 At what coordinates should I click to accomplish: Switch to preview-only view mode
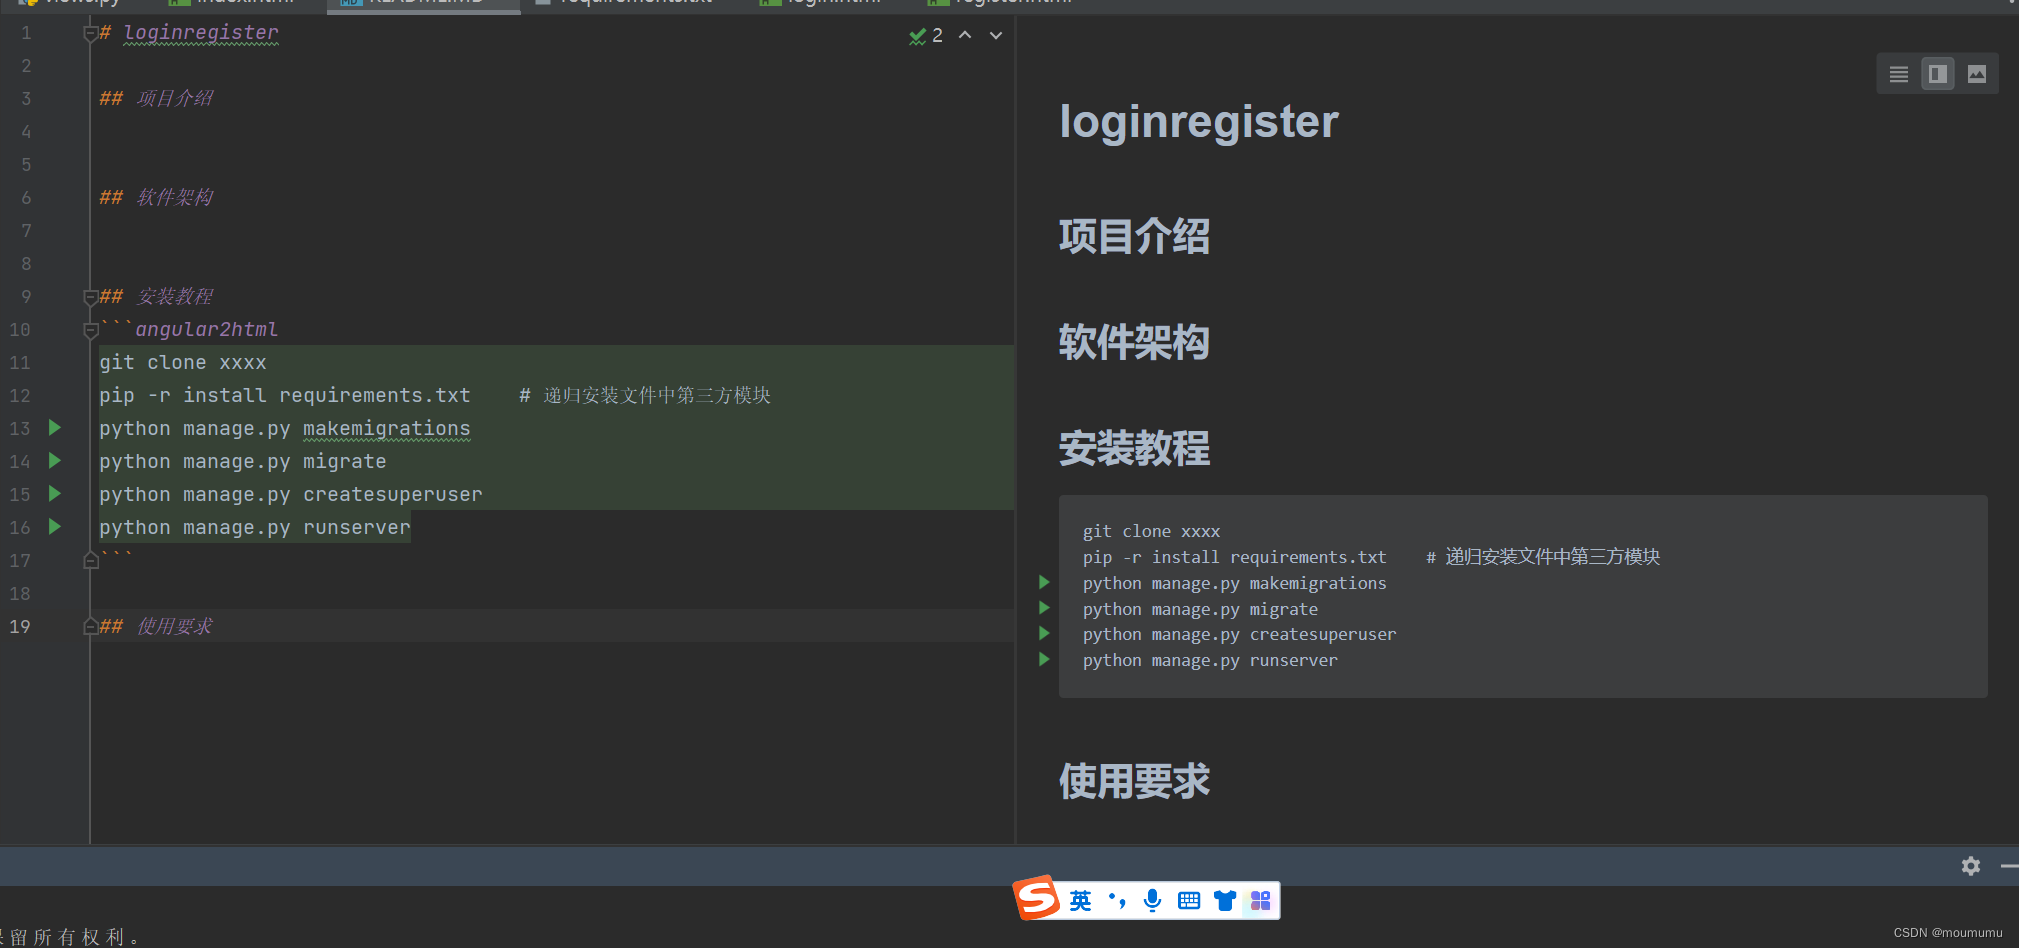[1977, 74]
